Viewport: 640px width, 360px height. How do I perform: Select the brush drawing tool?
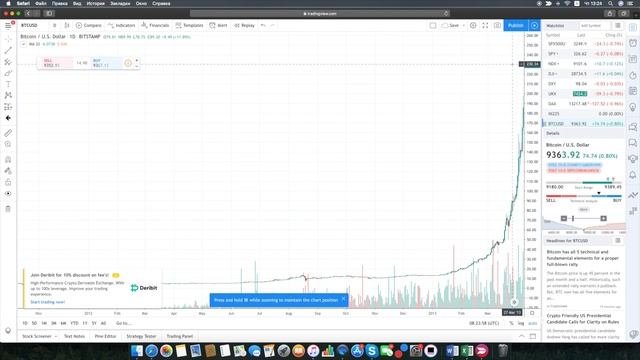(x=8, y=73)
